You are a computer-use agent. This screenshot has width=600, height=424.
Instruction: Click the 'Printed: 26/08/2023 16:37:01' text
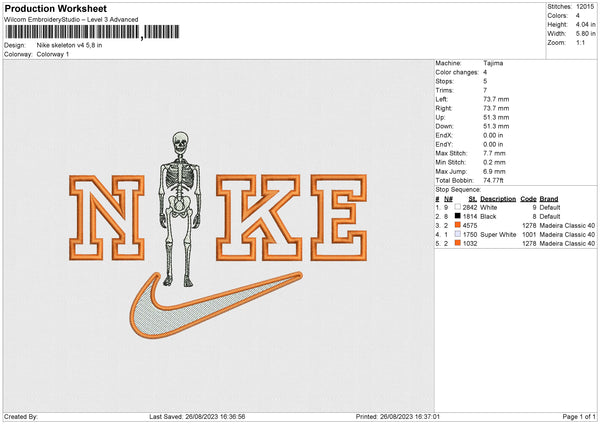pyautogui.click(x=398, y=416)
